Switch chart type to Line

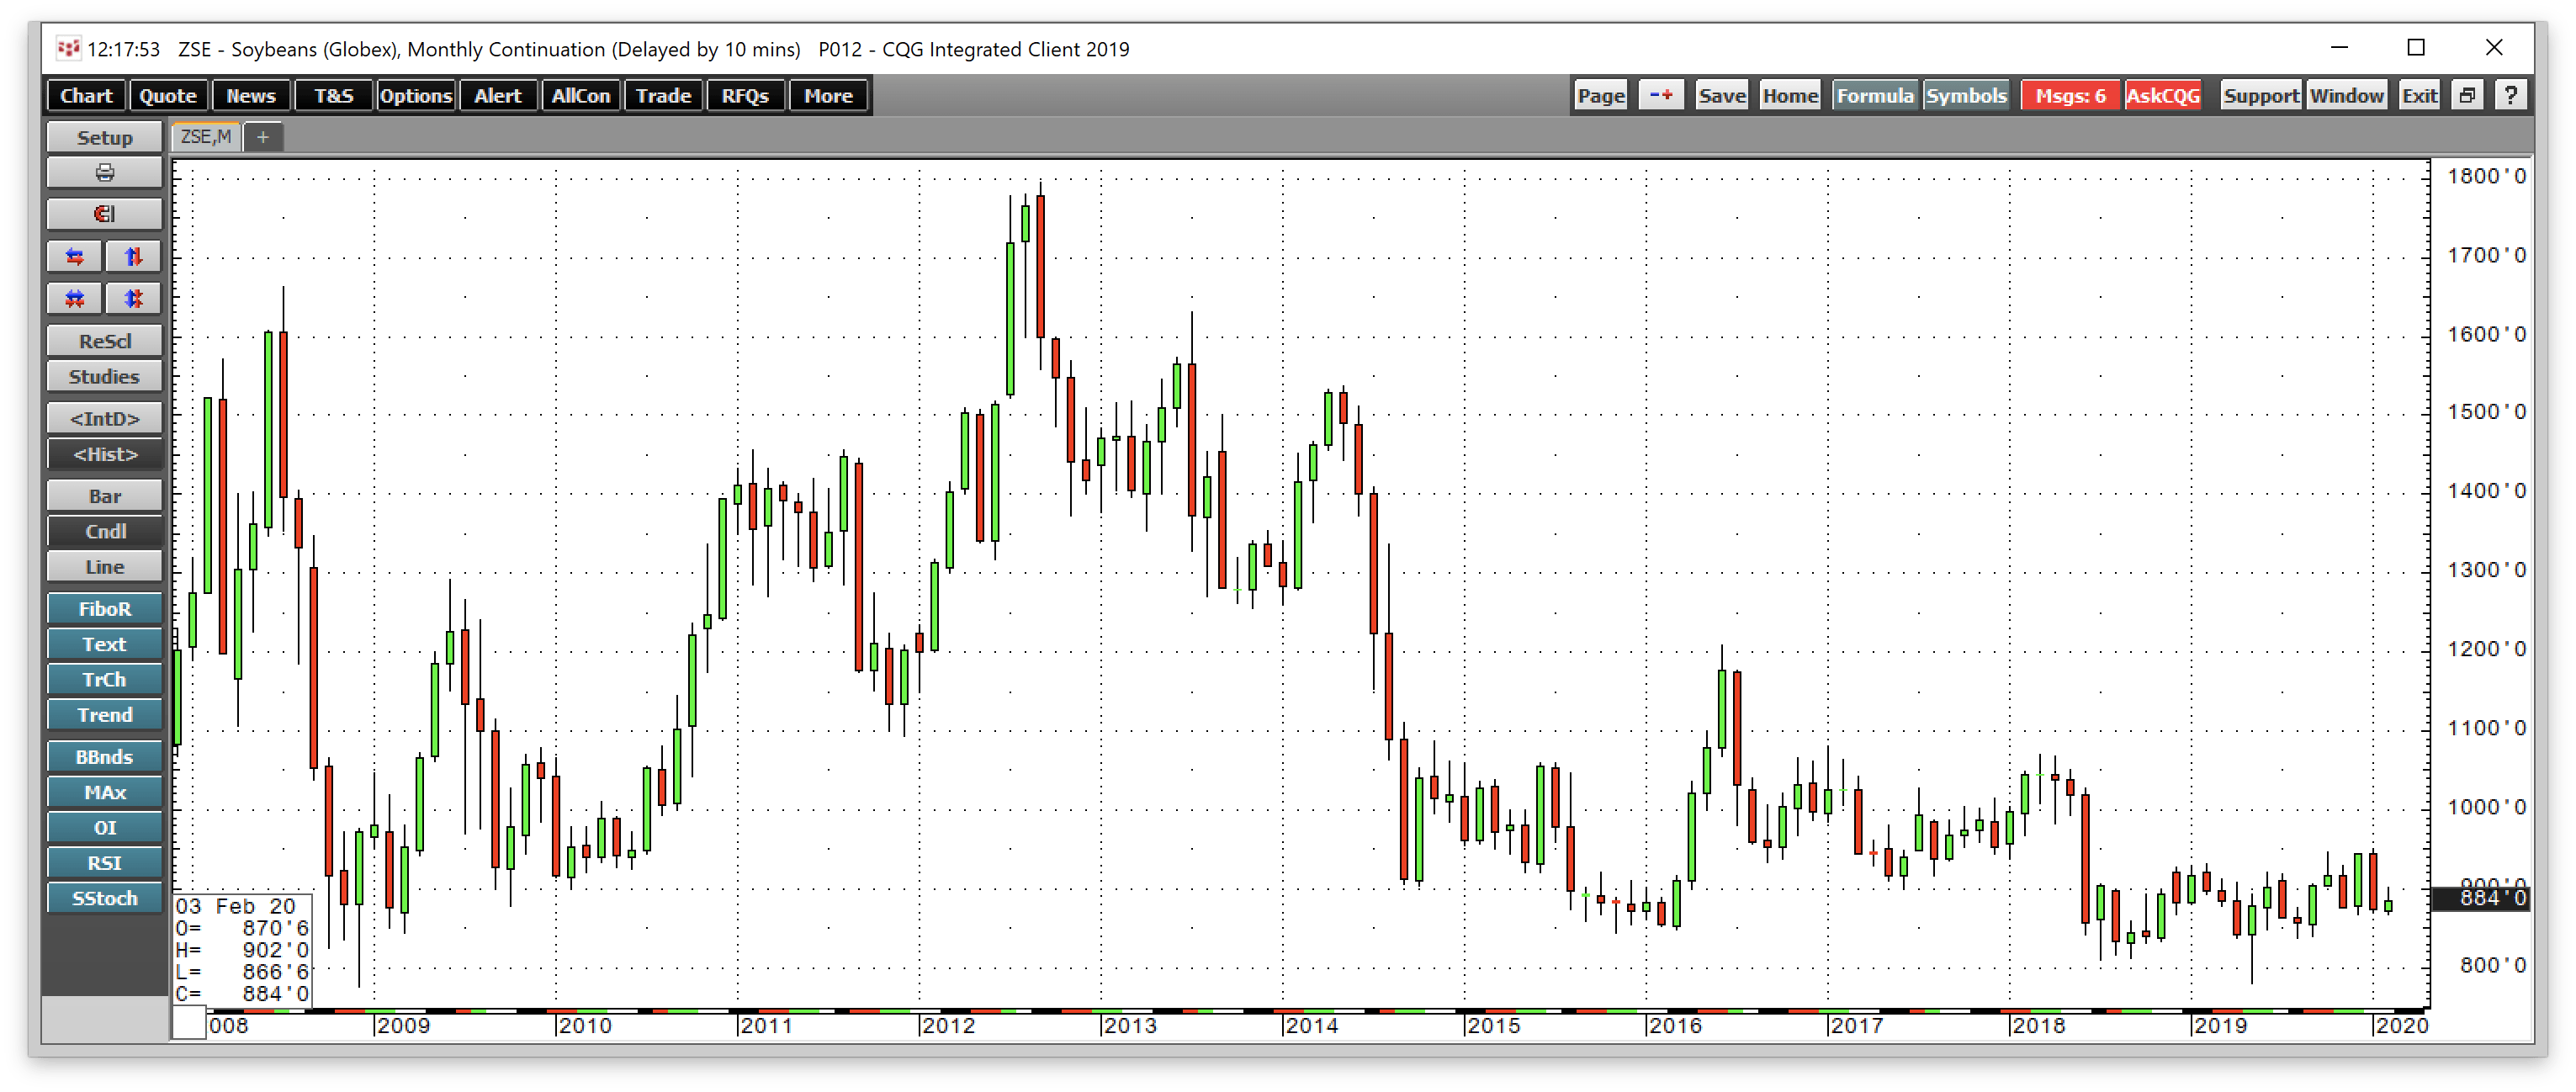pos(104,567)
